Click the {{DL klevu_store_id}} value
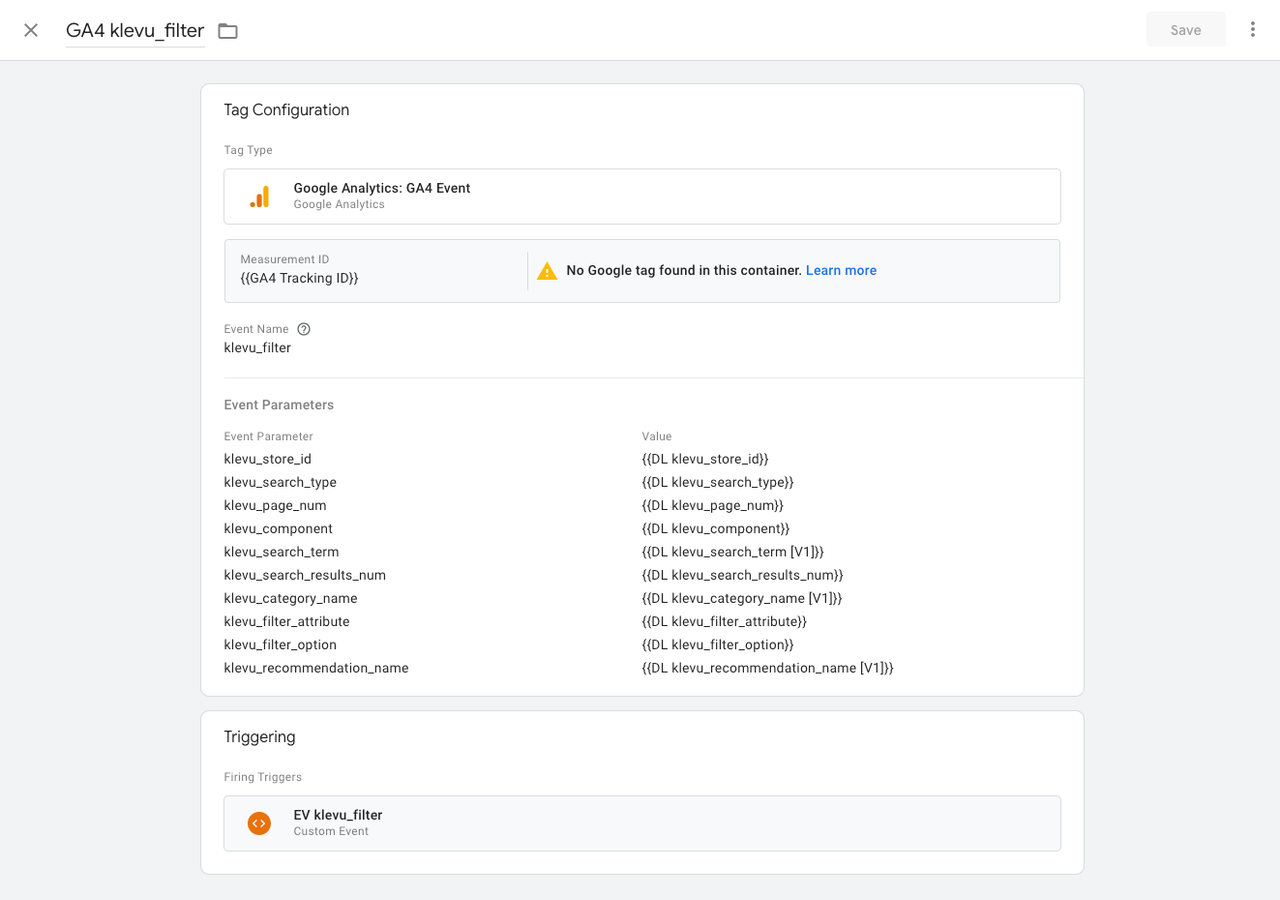Viewport: 1280px width, 900px height. click(705, 459)
